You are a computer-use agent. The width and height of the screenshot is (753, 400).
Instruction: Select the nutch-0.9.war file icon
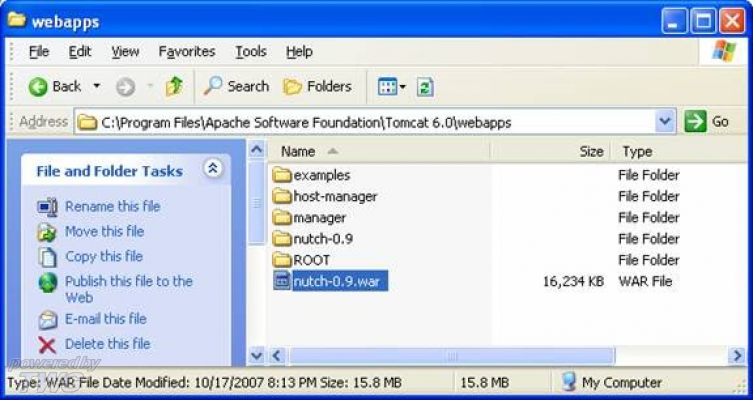pos(282,281)
